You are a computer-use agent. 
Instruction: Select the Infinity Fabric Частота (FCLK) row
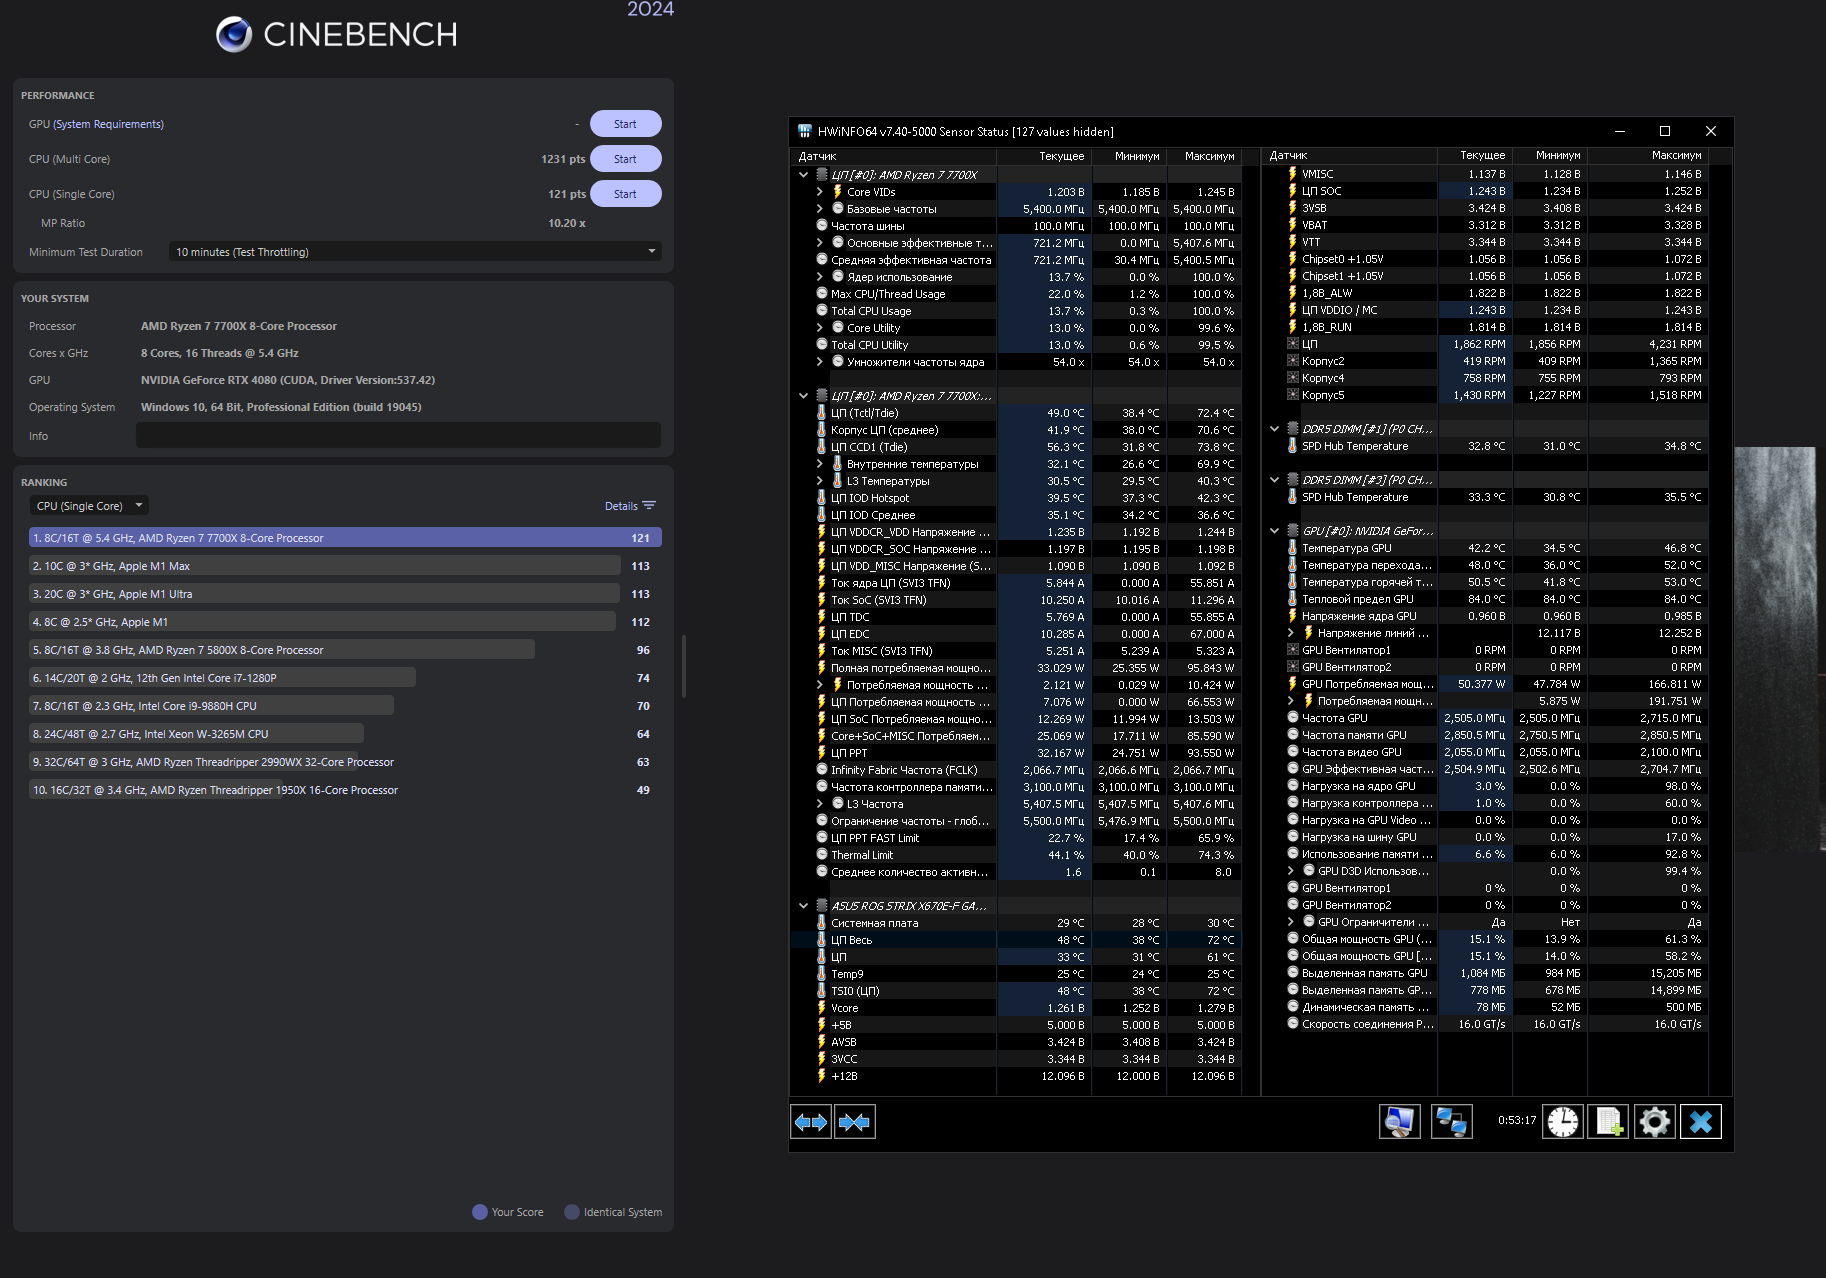[1016, 770]
